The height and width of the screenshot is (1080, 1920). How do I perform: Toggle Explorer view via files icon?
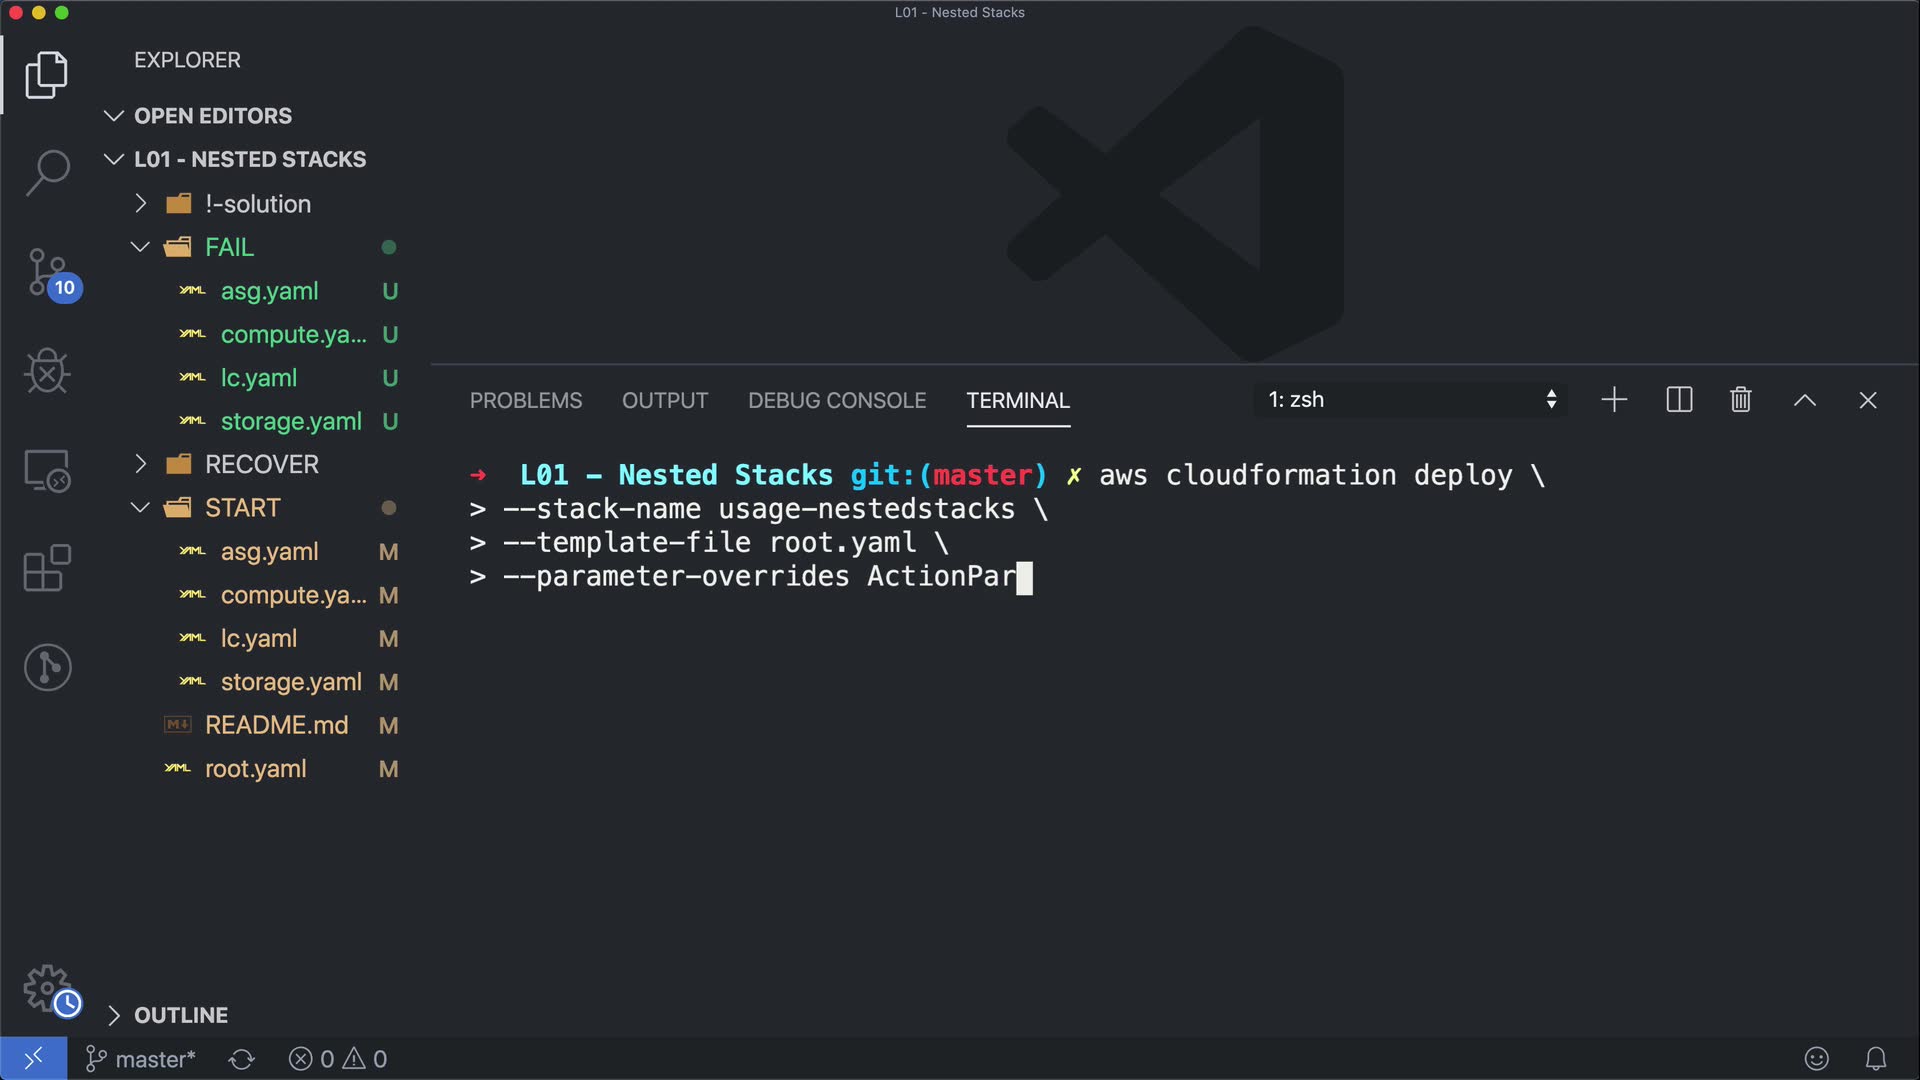pos(47,75)
